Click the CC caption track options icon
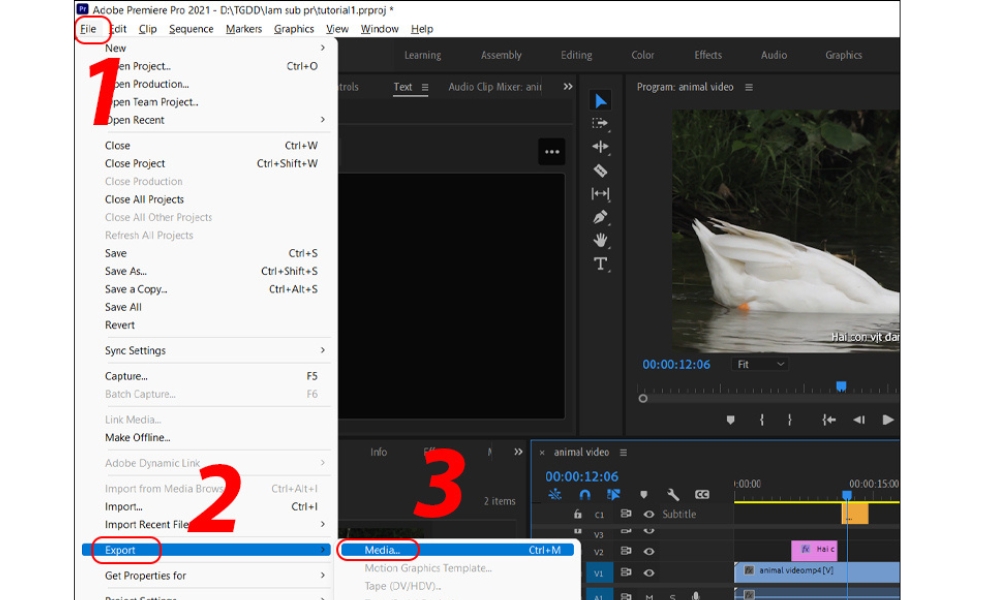This screenshot has width=1000, height=600. (x=702, y=494)
